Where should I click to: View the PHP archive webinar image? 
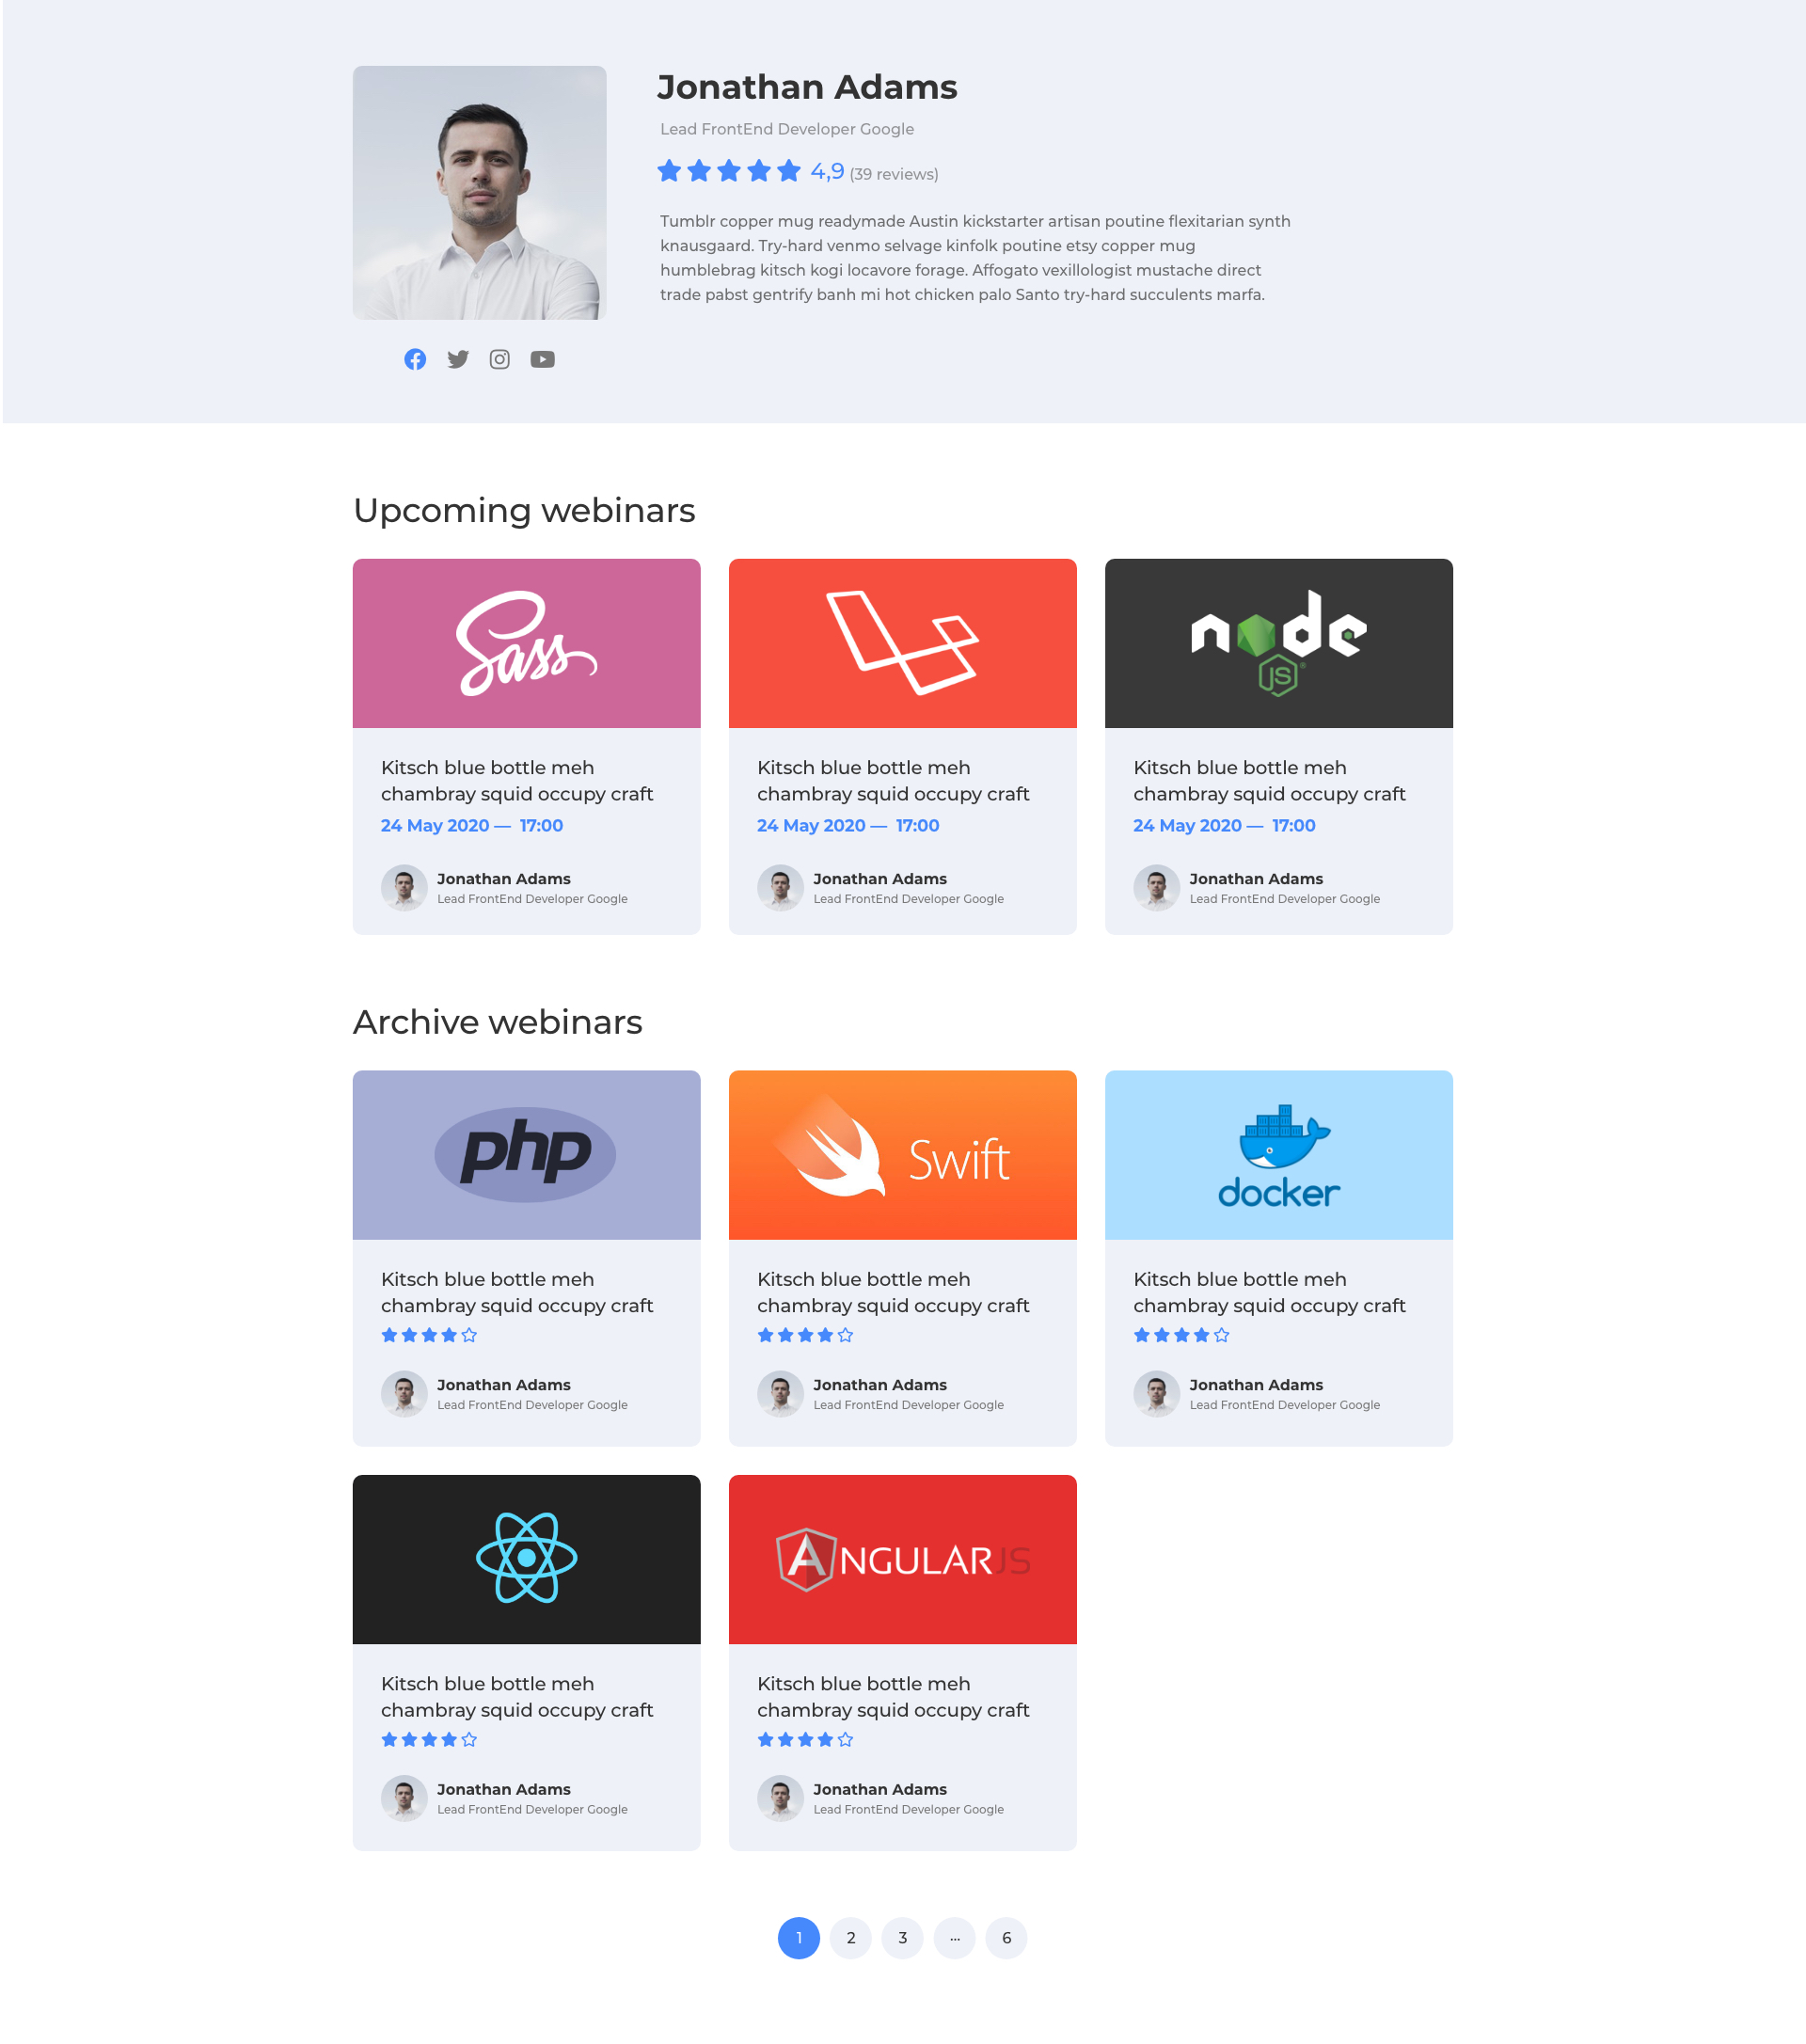(527, 1155)
